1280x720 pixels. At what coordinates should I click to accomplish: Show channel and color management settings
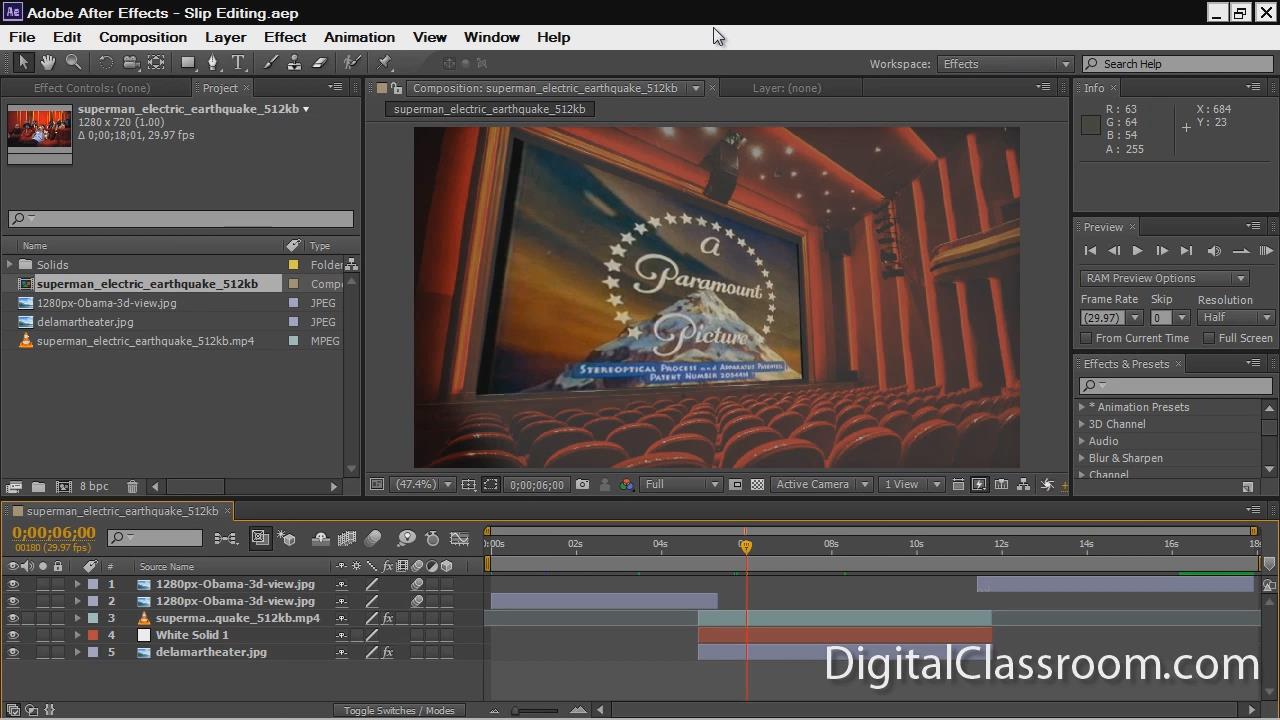[626, 485]
